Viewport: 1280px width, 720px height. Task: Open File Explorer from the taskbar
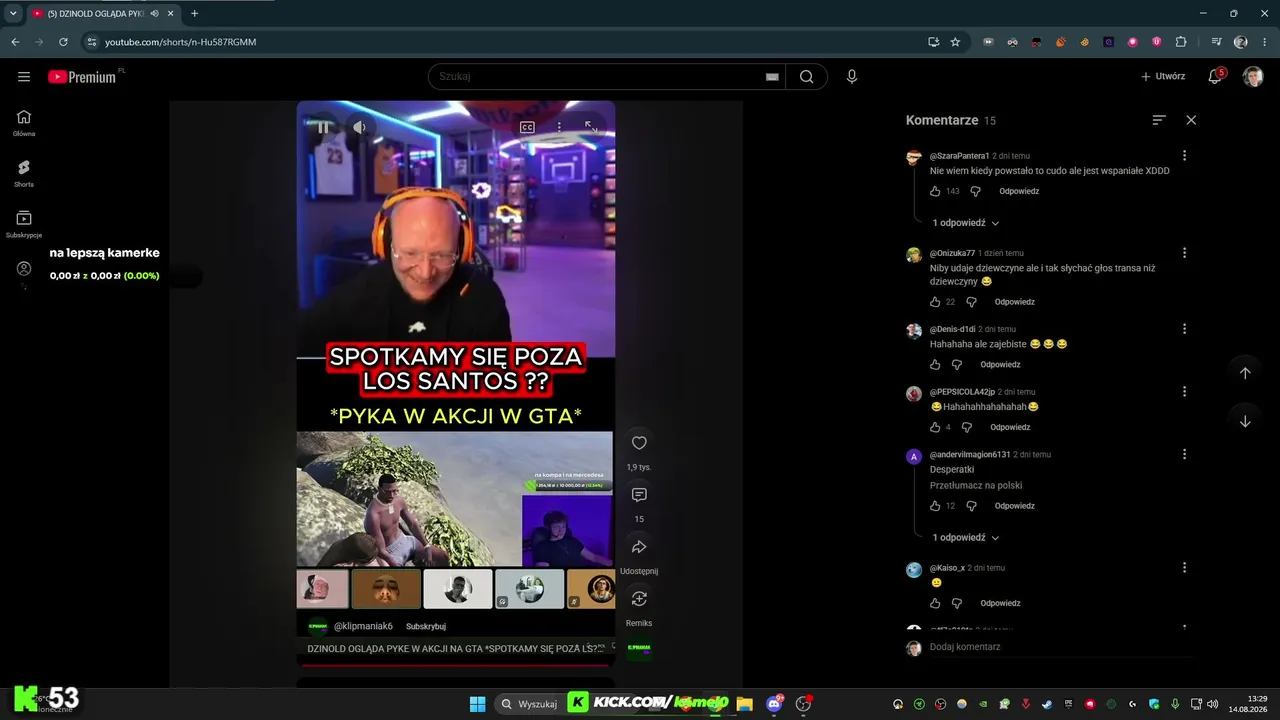744,704
